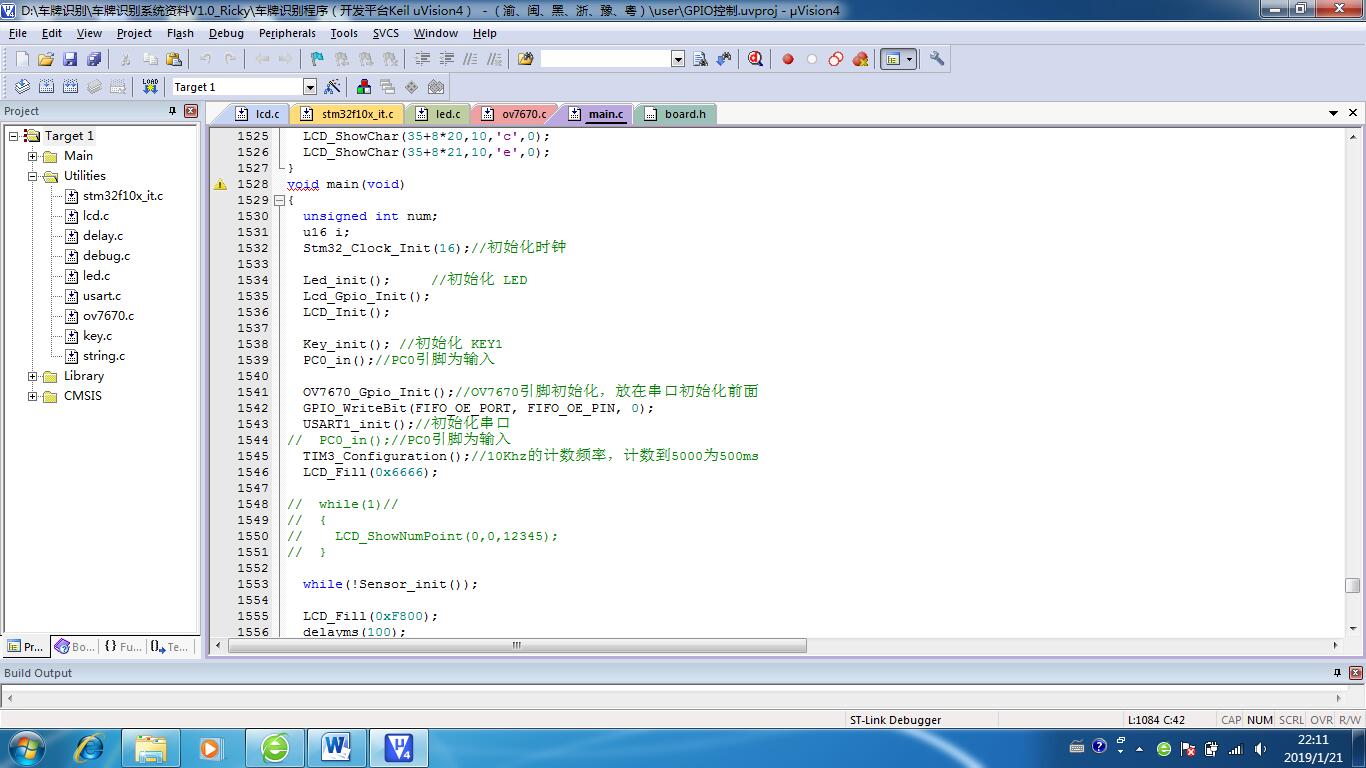Screen dimensions: 1366x768
Task: Close the Project panel
Action: tap(190, 111)
